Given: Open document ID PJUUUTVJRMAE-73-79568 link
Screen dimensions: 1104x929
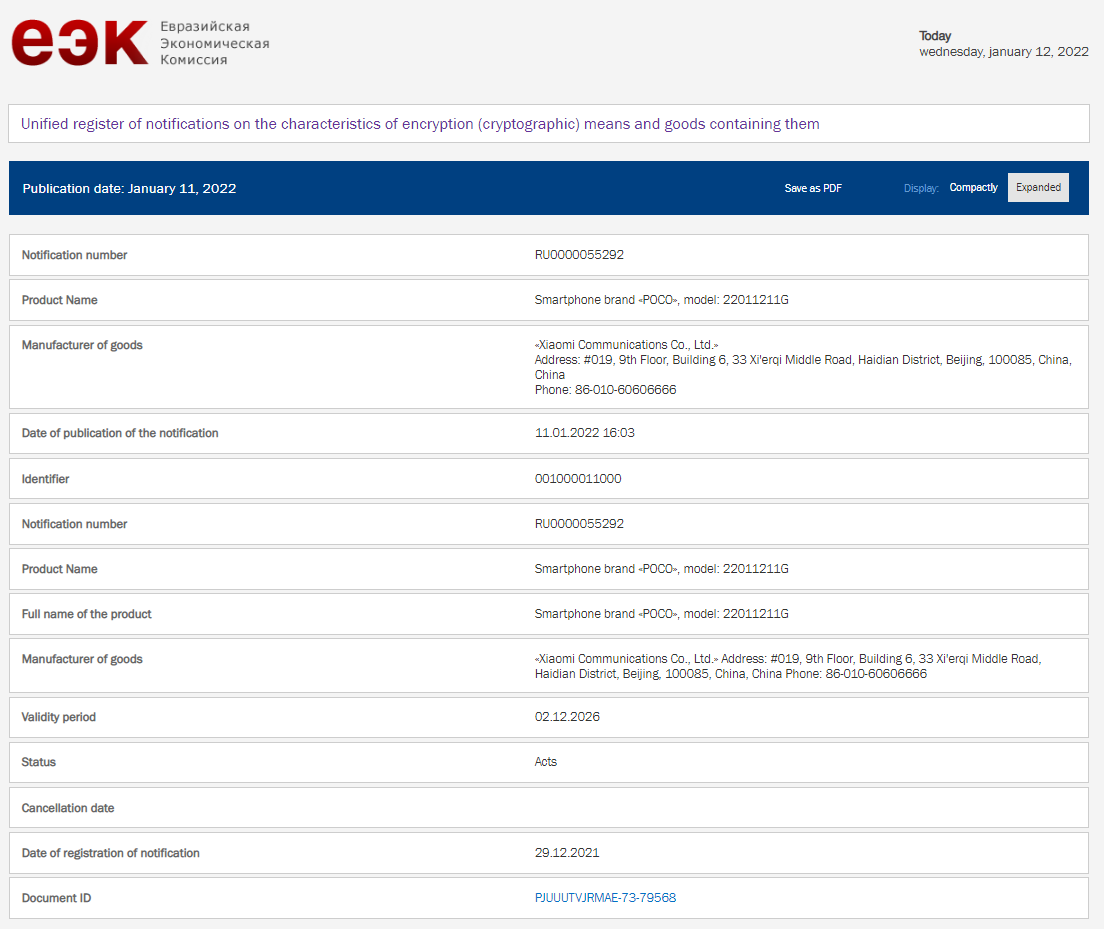Looking at the screenshot, I should point(605,897).
